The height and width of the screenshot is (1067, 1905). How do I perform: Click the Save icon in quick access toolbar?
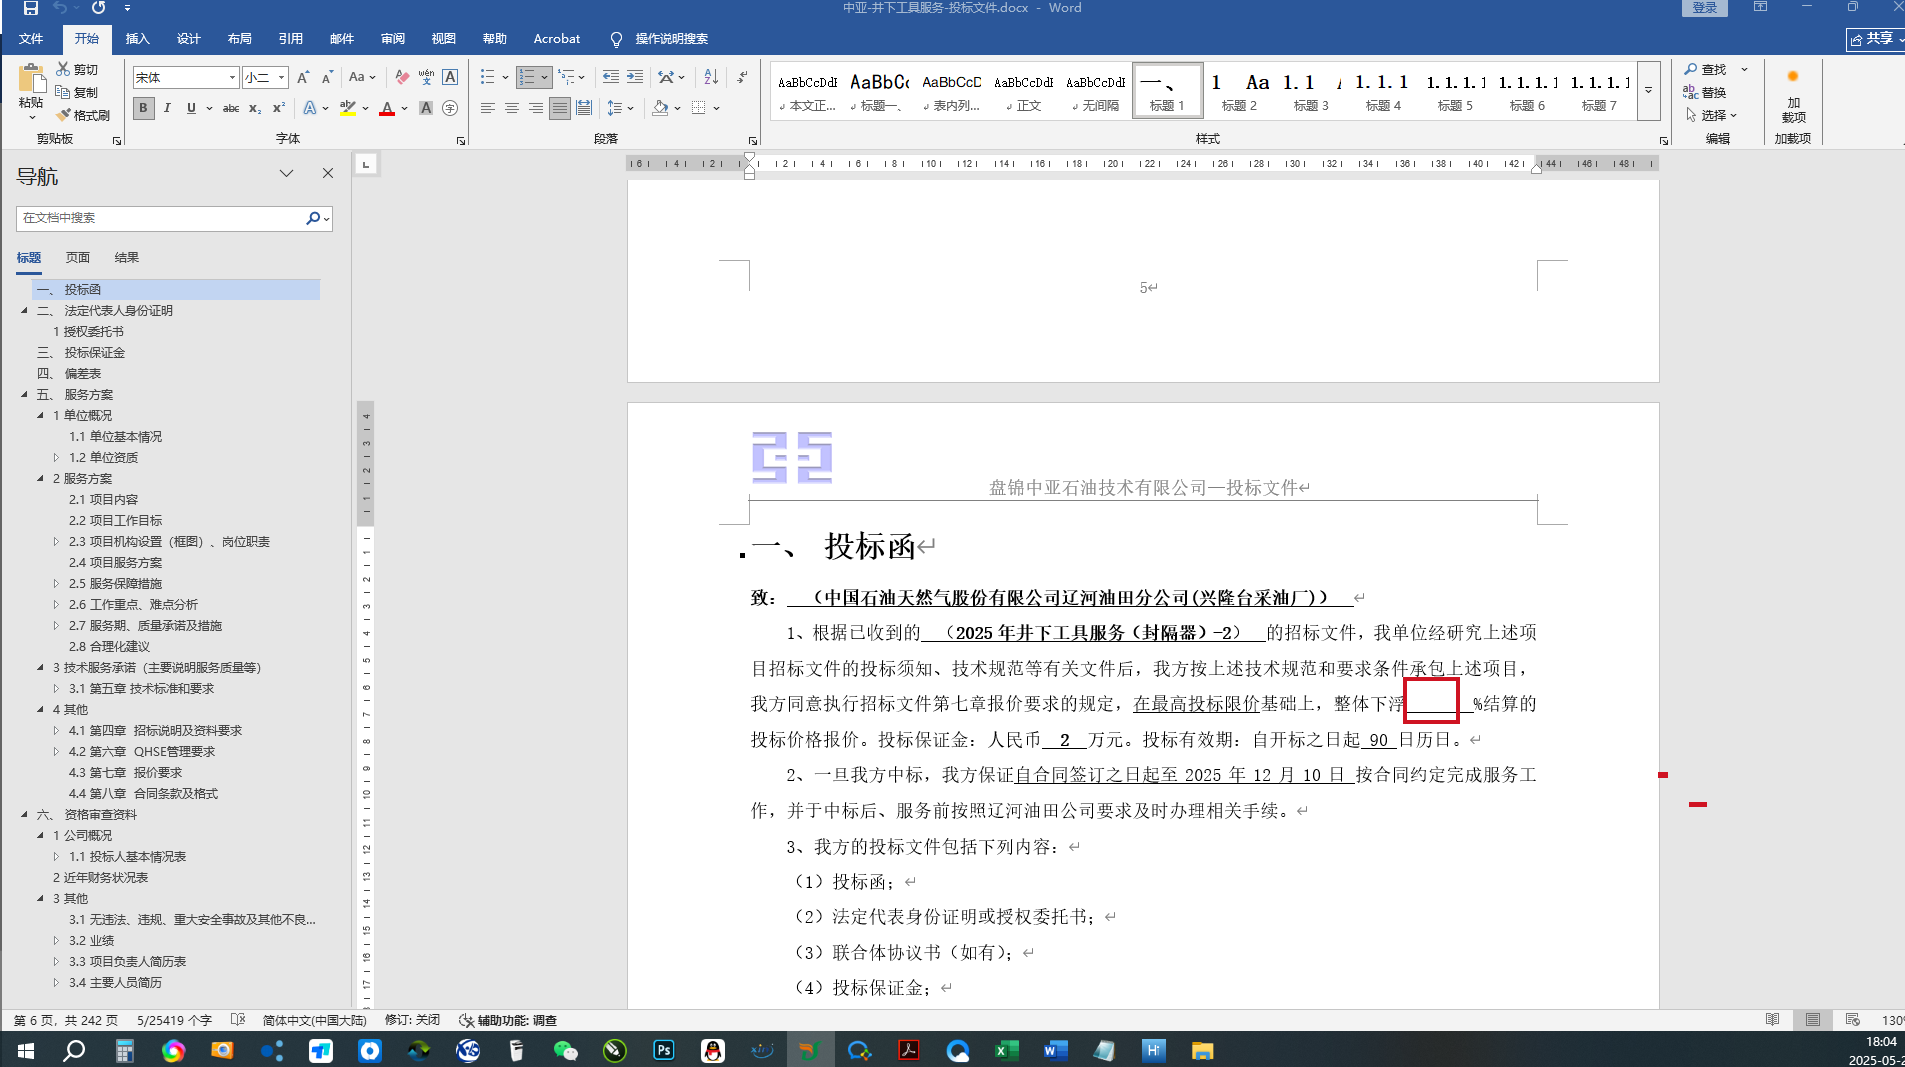31,8
